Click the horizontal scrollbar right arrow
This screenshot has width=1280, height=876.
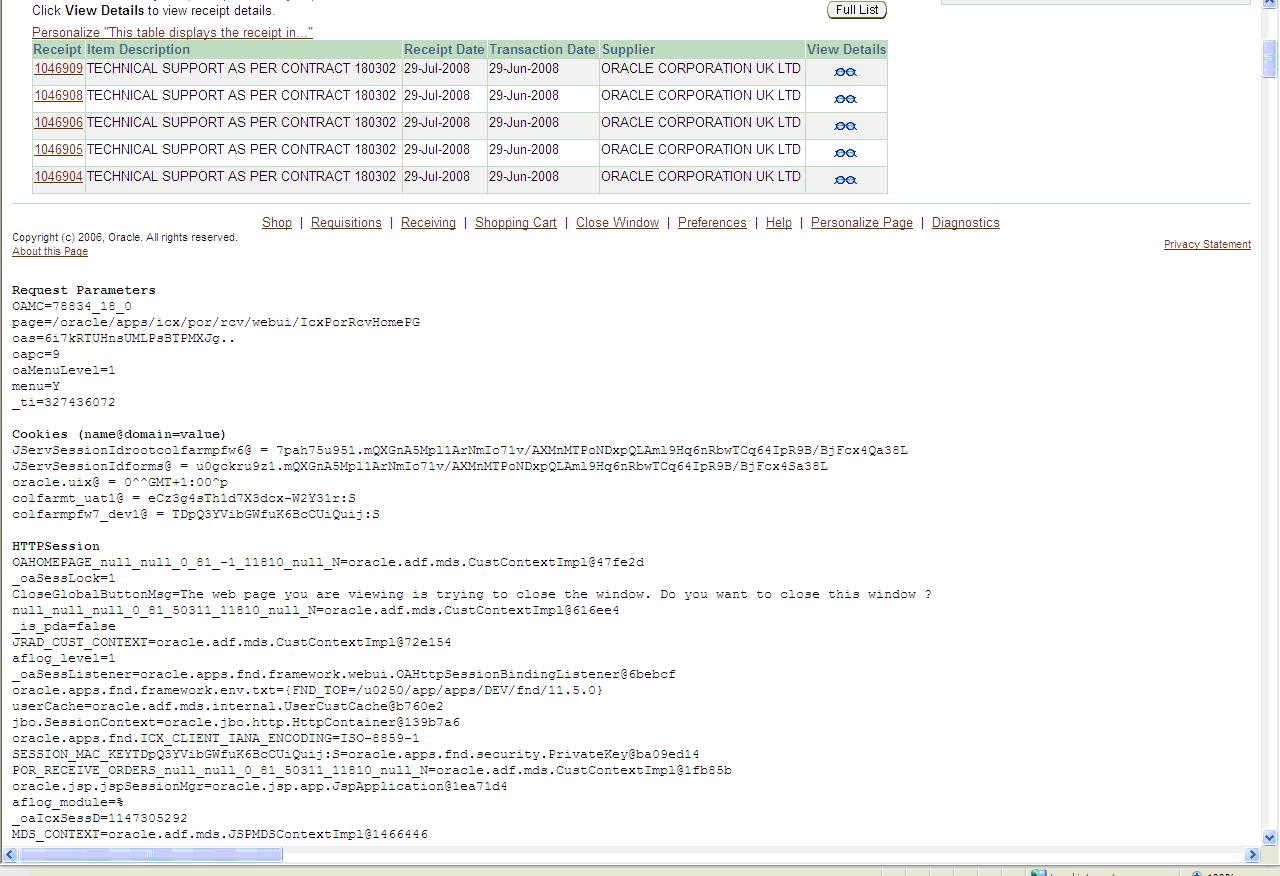(x=1252, y=855)
